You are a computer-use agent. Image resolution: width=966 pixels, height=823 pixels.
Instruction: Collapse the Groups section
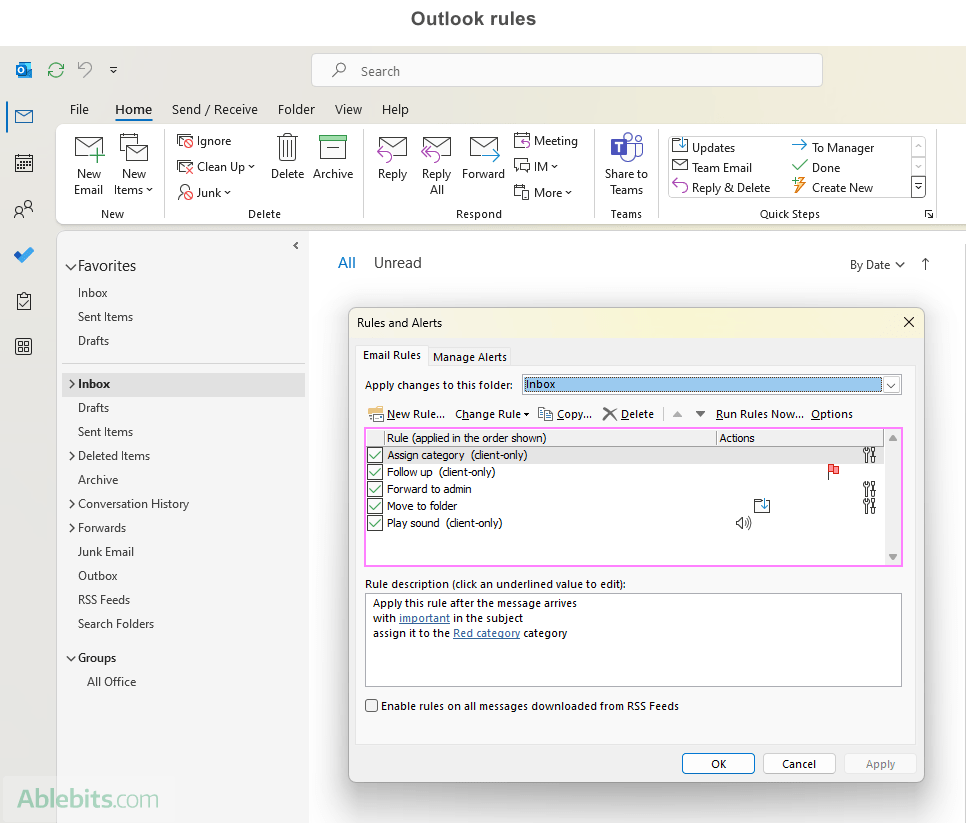69,657
